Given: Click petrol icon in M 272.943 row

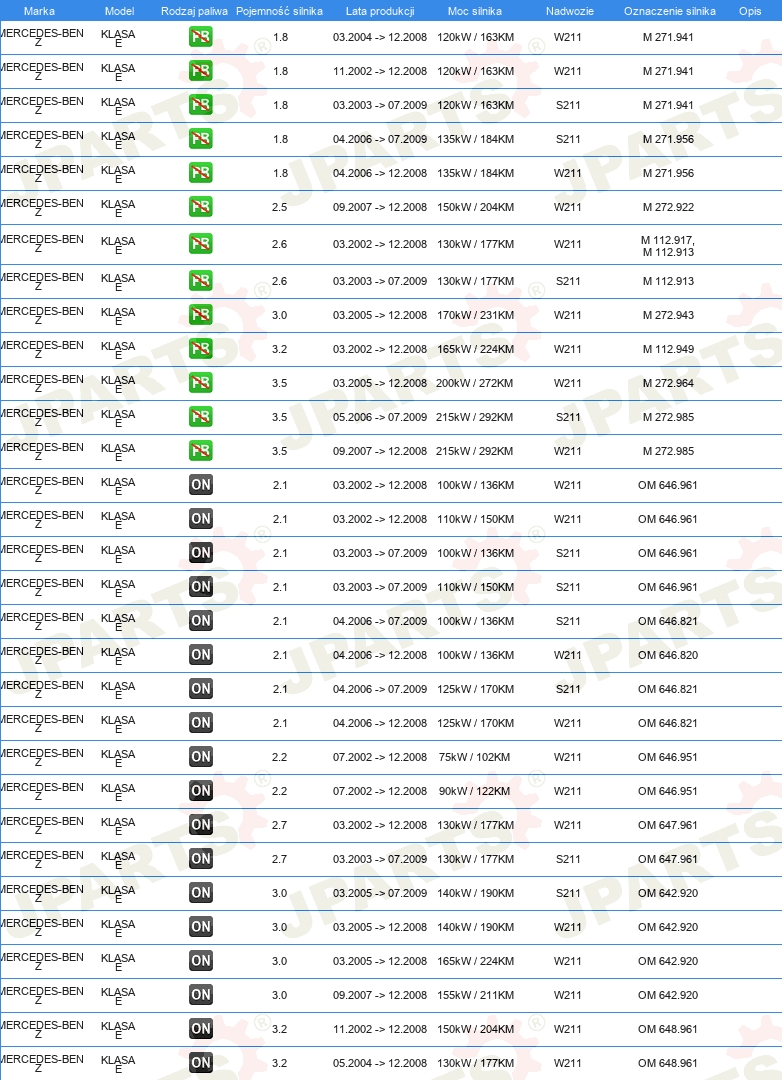Looking at the screenshot, I should click(x=200, y=315).
